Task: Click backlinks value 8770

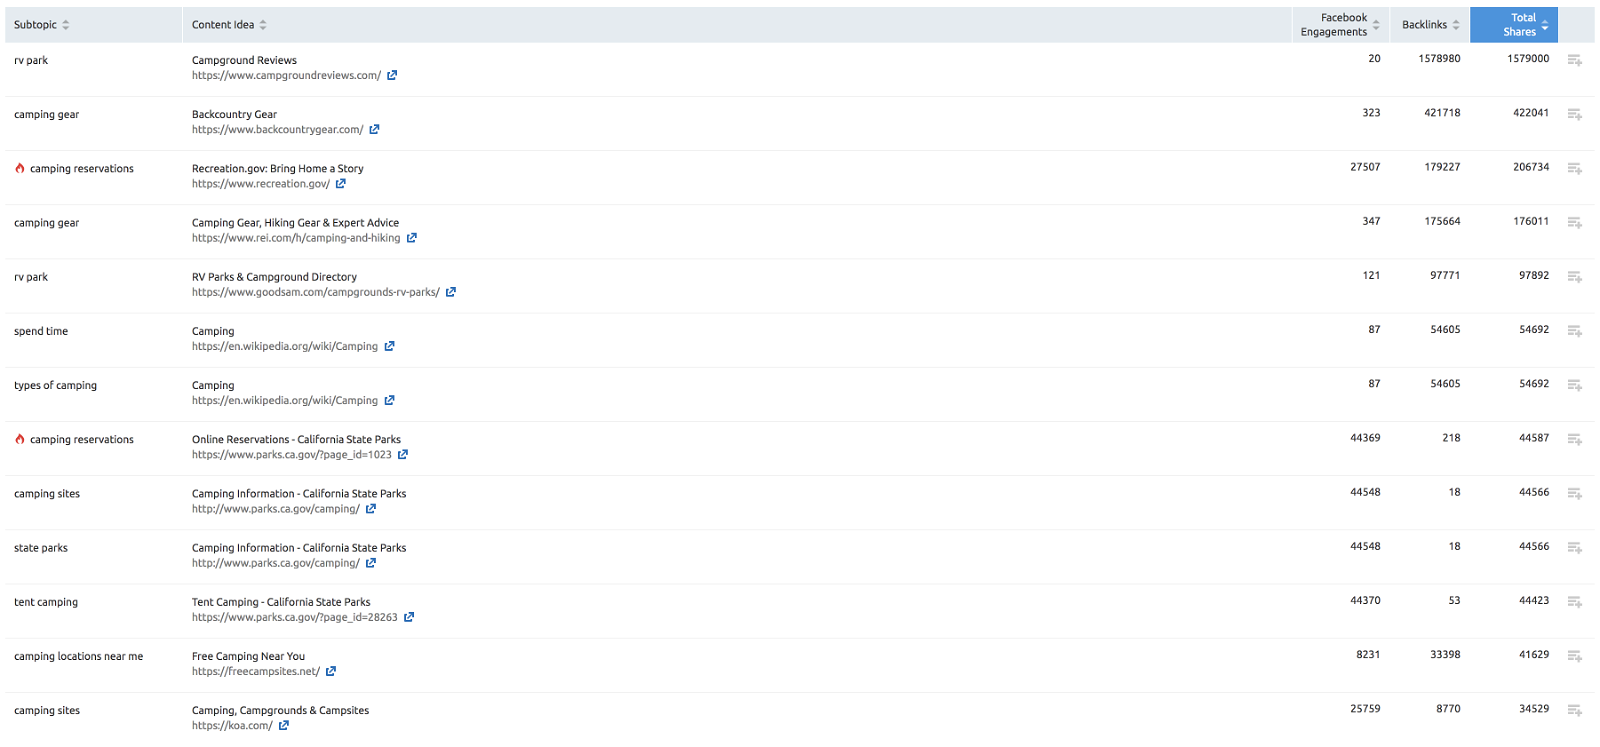Action: [x=1448, y=708]
